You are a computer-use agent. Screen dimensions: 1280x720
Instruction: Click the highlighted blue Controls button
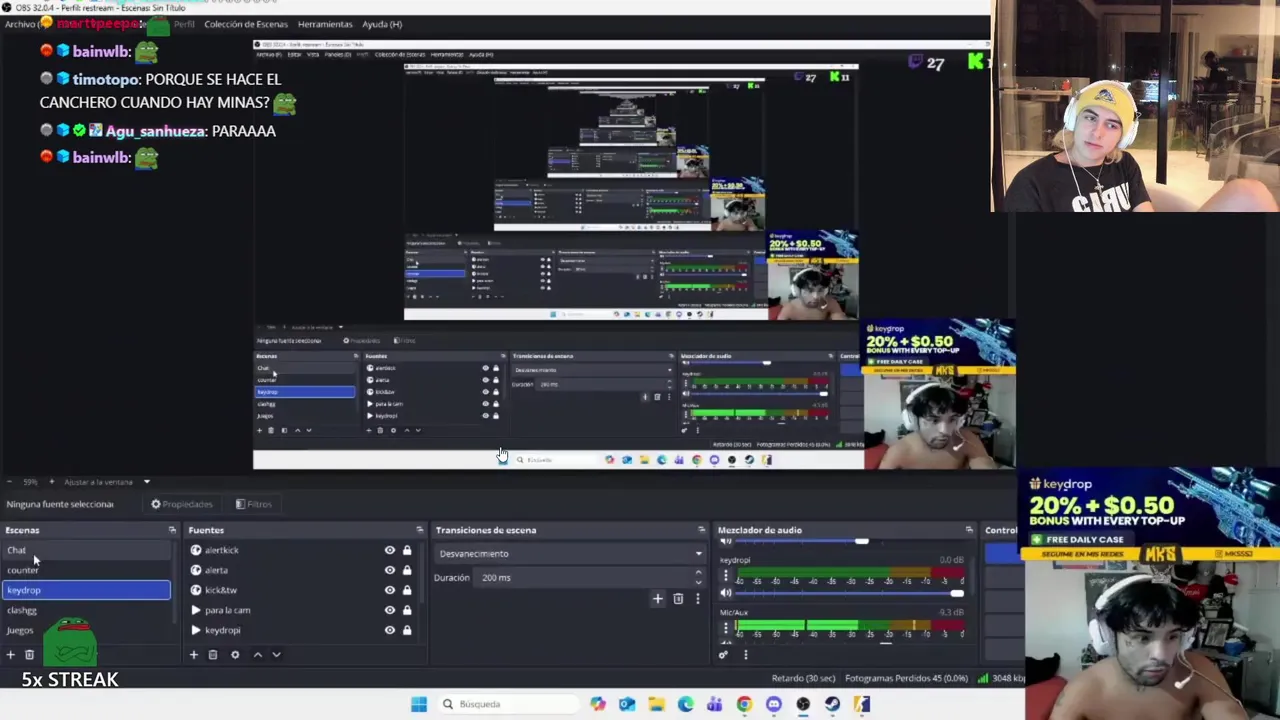coord(1004,553)
